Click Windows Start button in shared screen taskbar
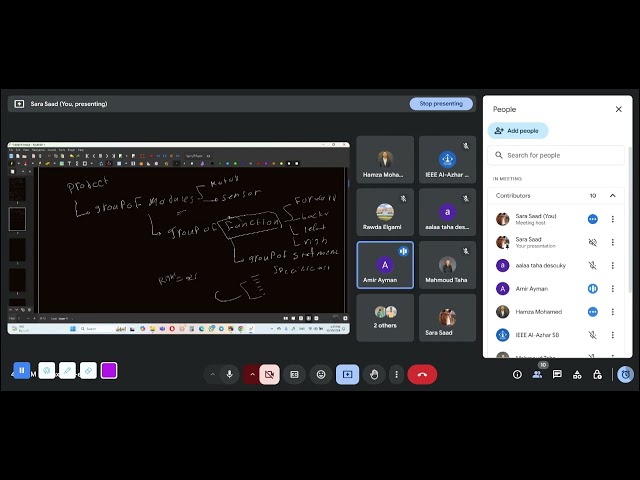 [x=73, y=329]
